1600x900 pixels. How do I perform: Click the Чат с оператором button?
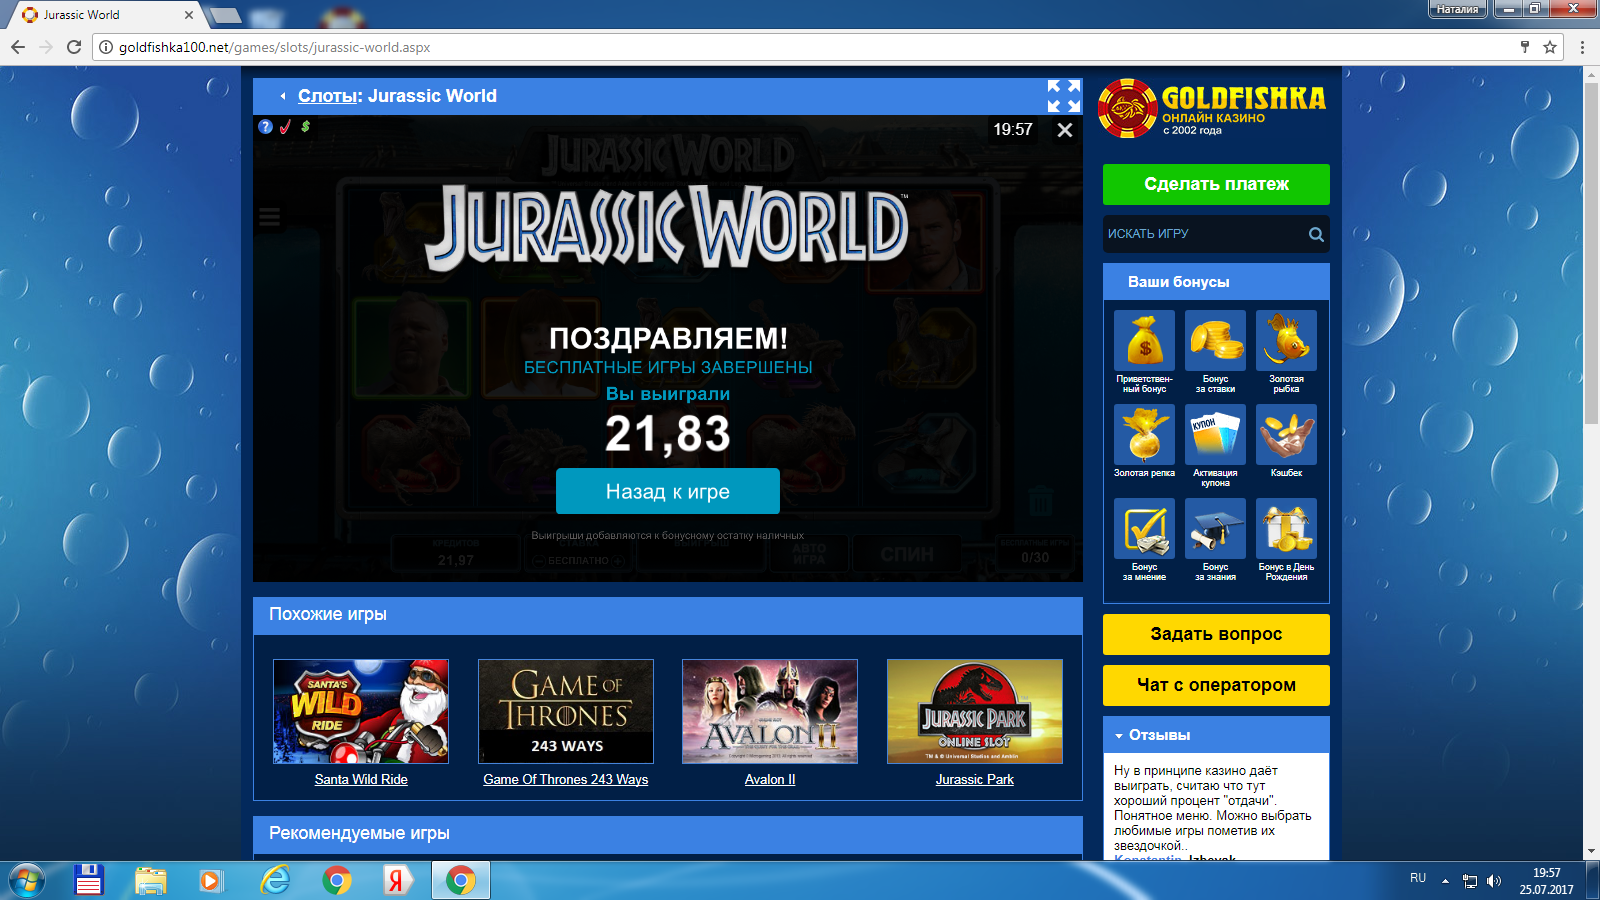click(1216, 685)
